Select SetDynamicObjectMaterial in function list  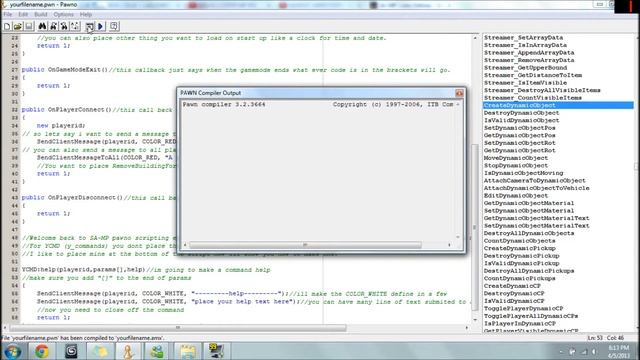tap(529, 211)
